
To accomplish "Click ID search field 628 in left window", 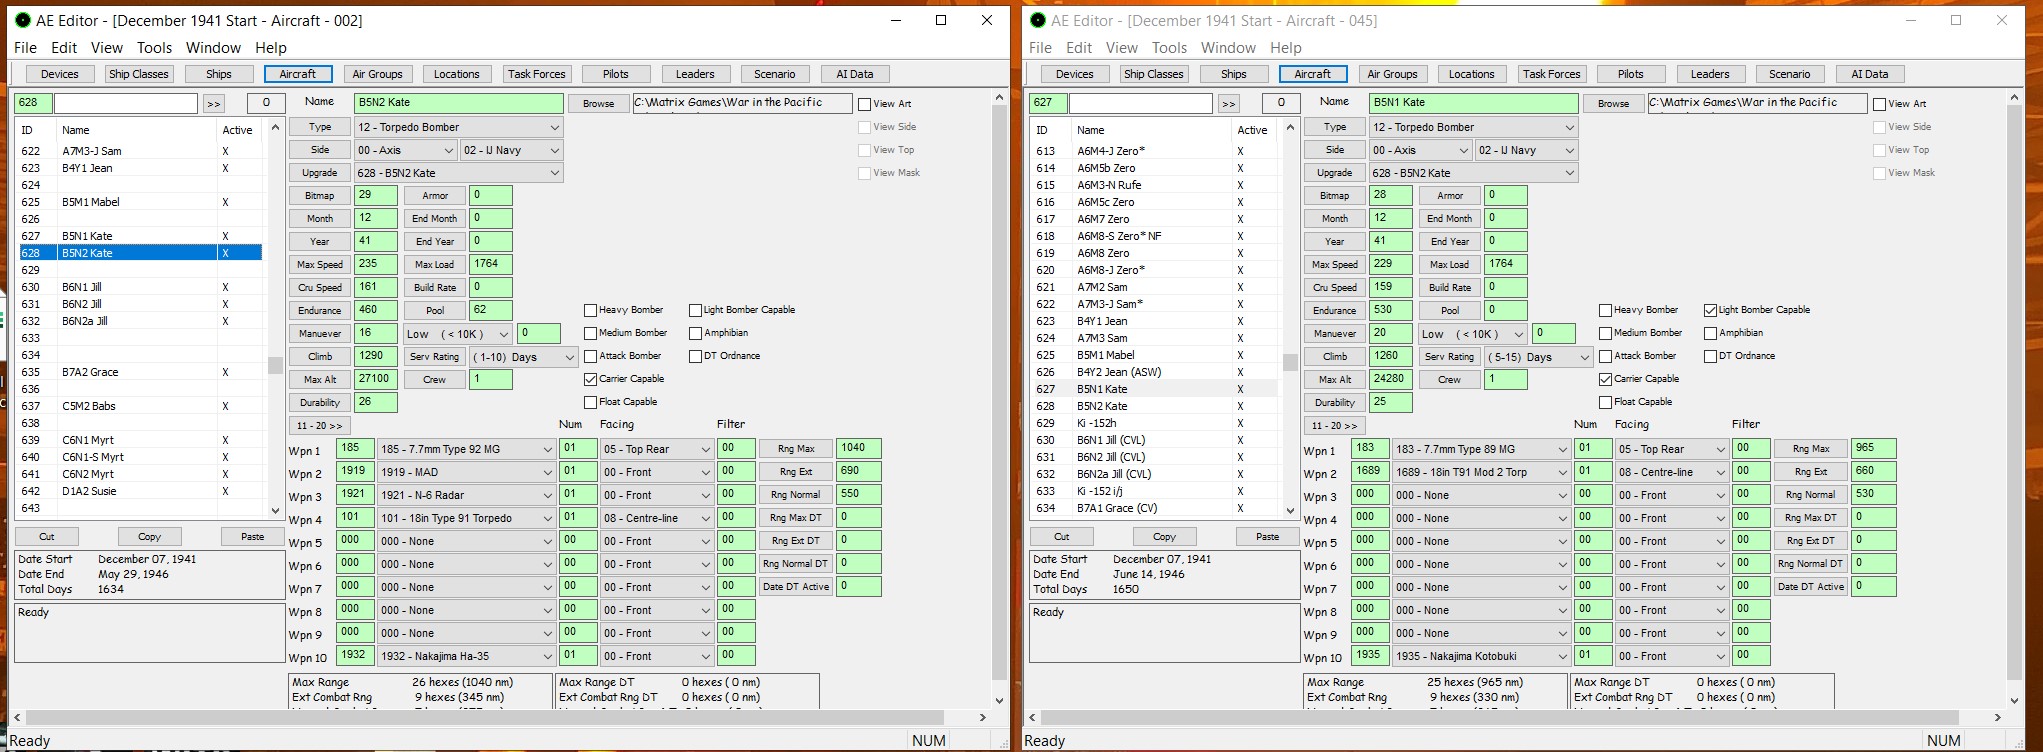I will pyautogui.click(x=33, y=103).
